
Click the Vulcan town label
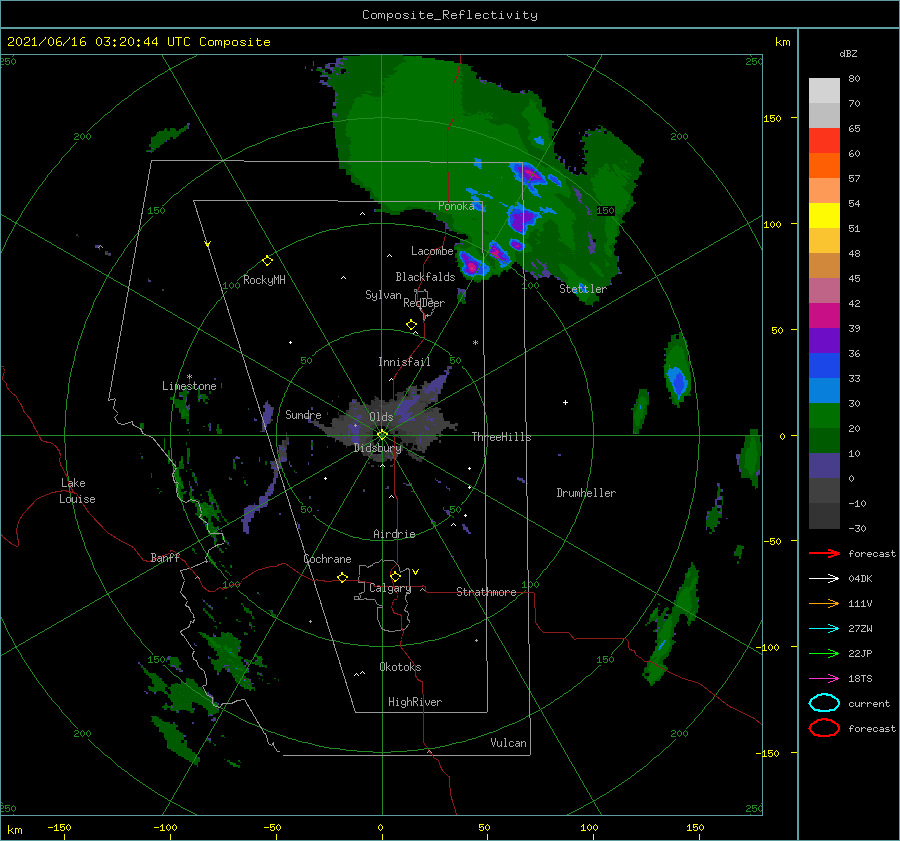tap(509, 743)
